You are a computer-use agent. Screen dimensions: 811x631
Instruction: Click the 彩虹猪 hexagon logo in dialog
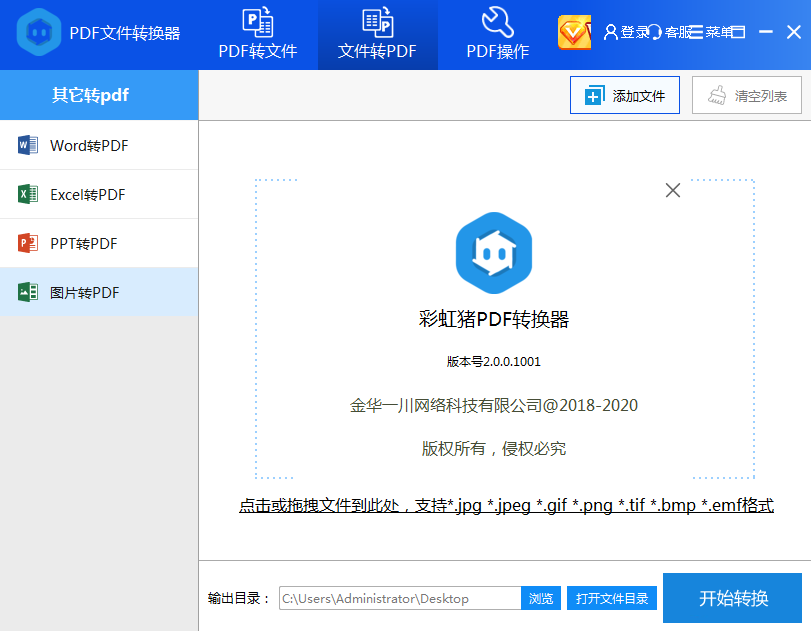[x=494, y=253]
